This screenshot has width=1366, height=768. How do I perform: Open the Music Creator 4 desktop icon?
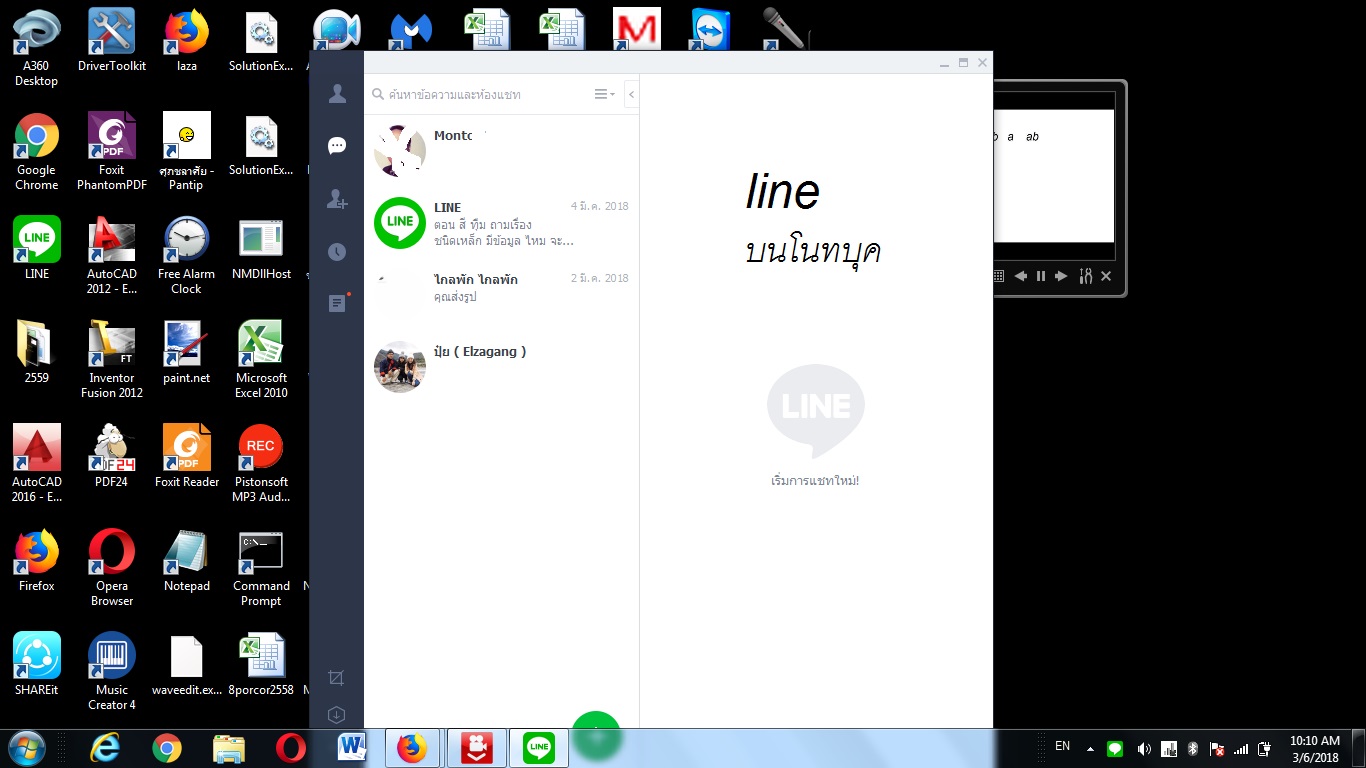point(112,672)
